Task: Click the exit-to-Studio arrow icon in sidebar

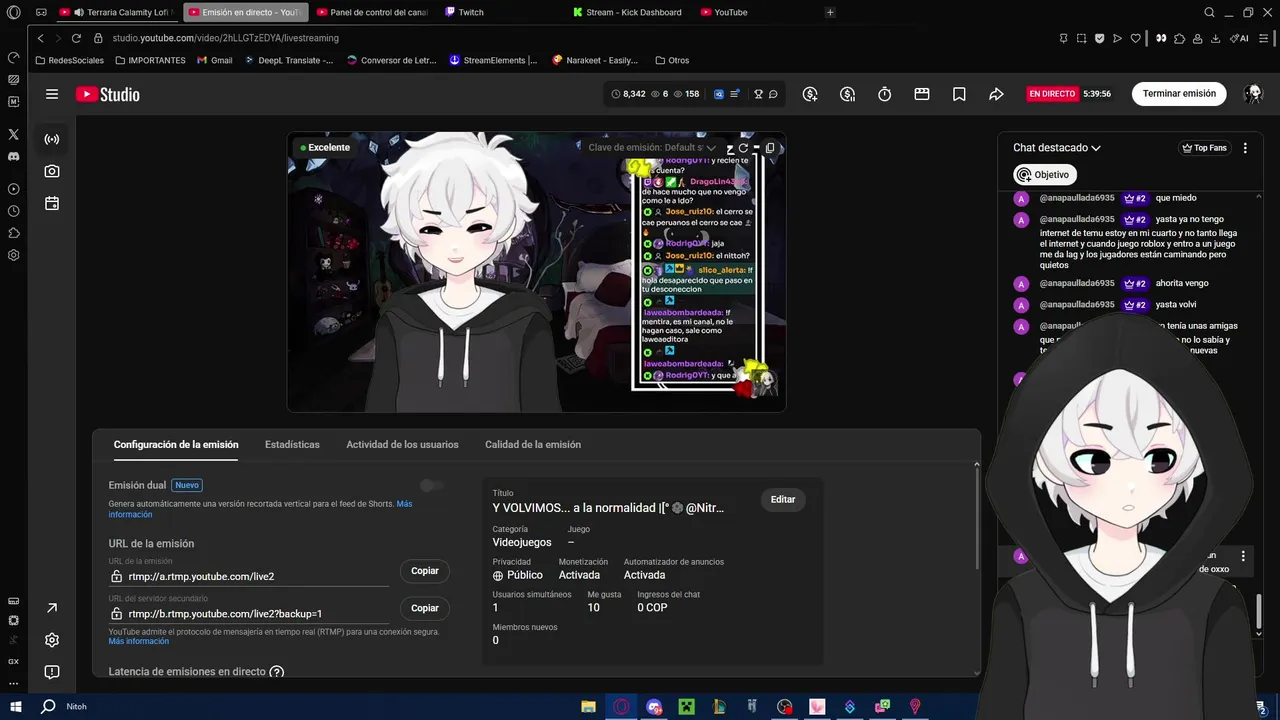Action: (x=52, y=608)
